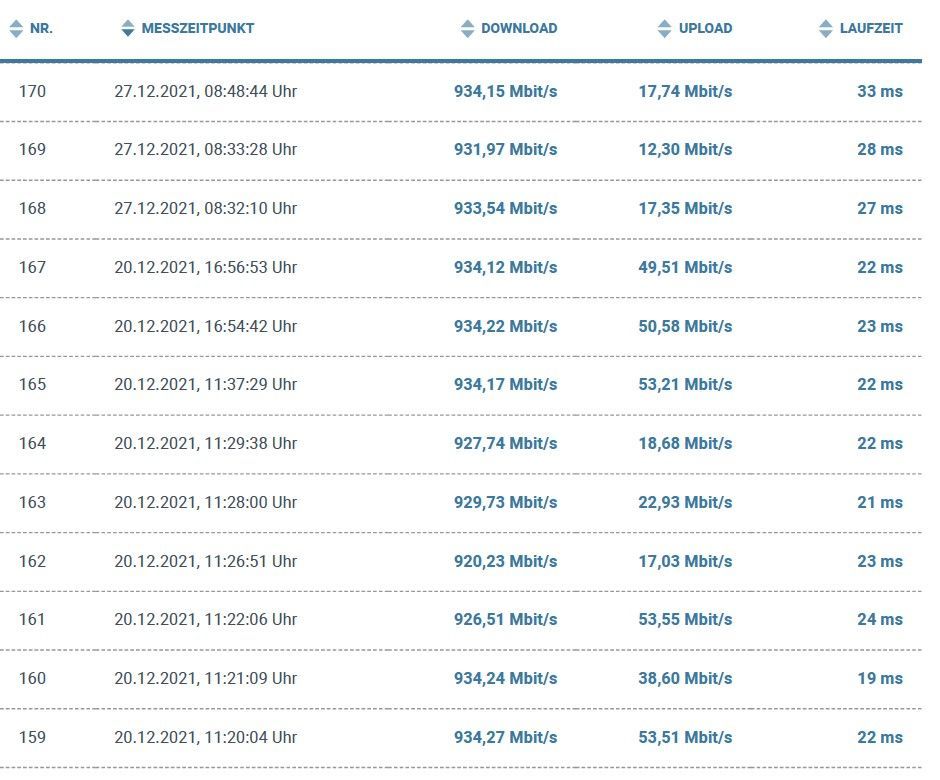Image resolution: width=940 pixels, height=780 pixels.
Task: Click the sort arrows beside DOWNLOAD
Action: [467, 29]
